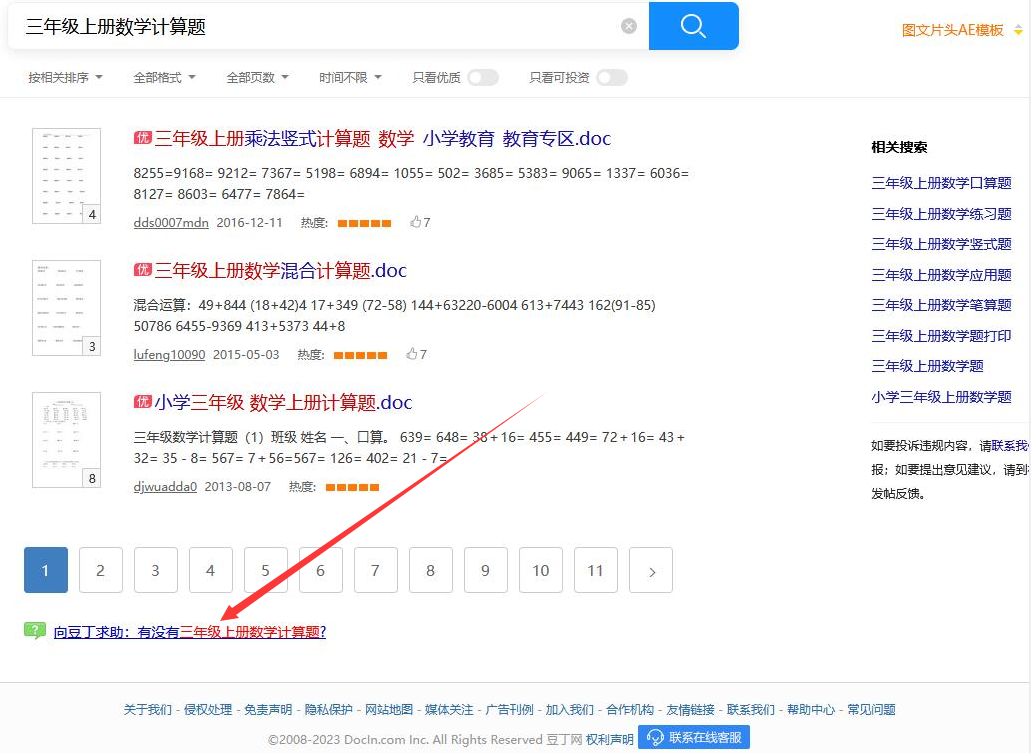Open the 按相关排序 sort dropdown
1031x753 pixels.
(x=65, y=78)
